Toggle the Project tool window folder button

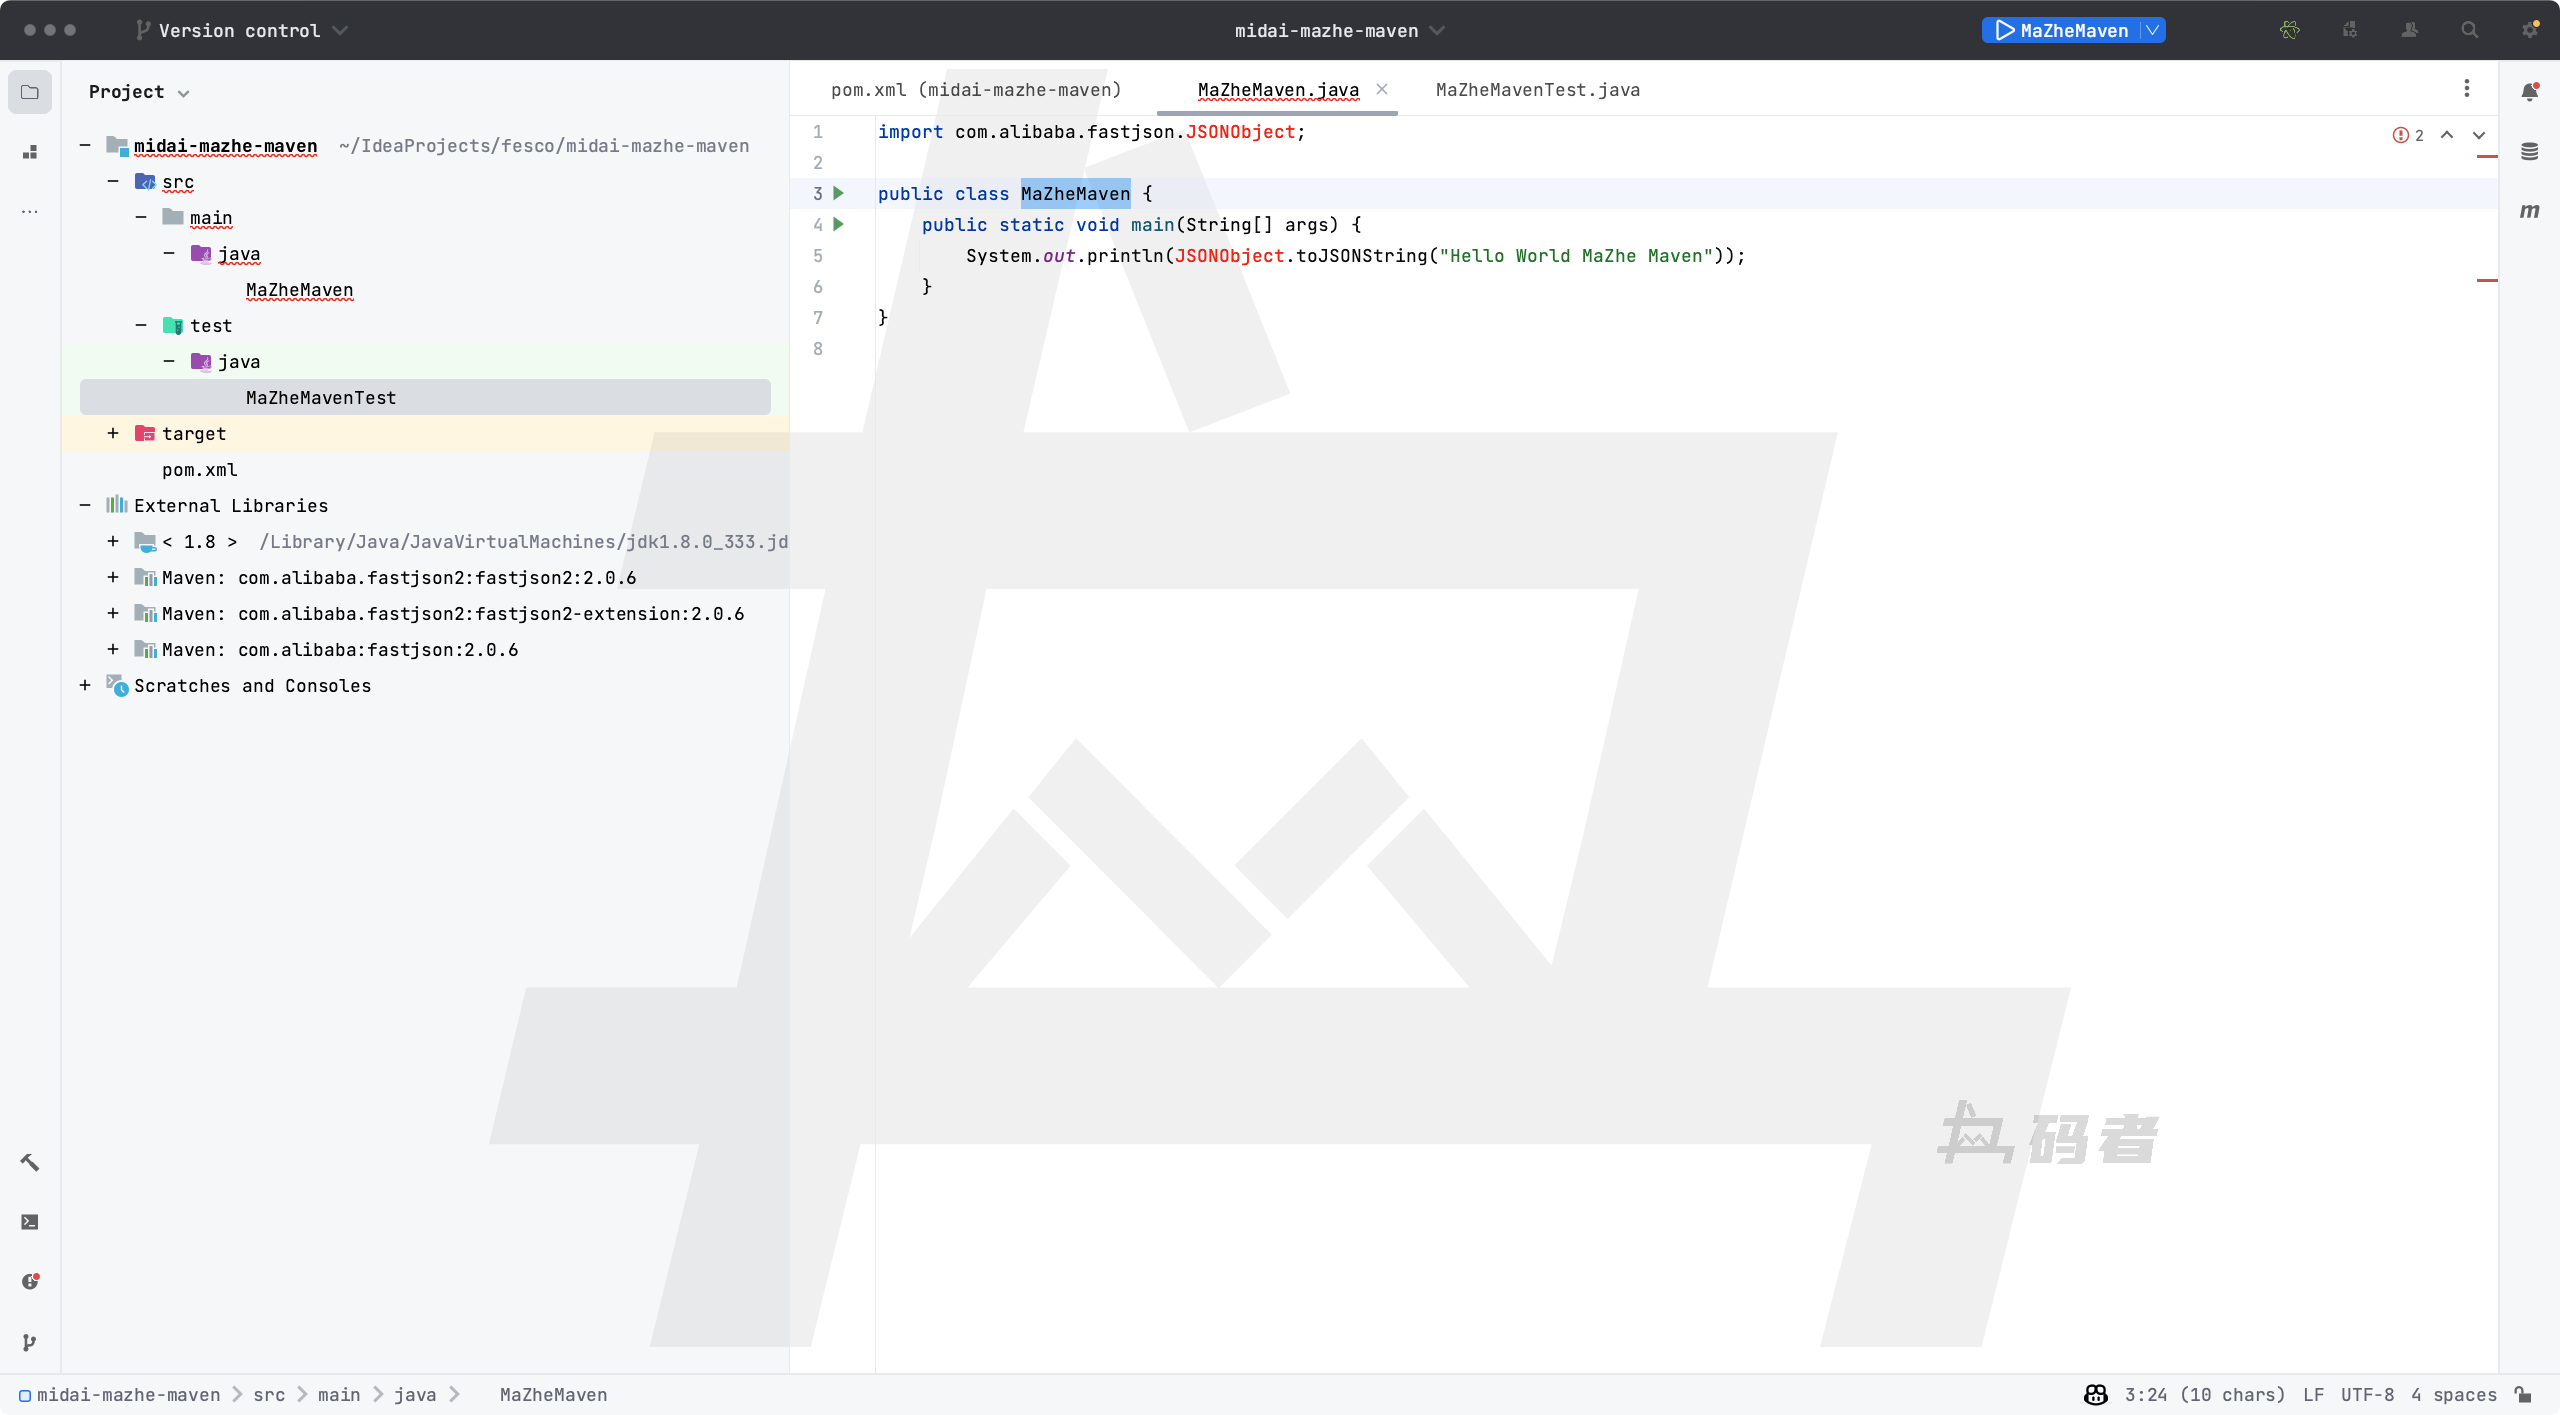point(30,92)
